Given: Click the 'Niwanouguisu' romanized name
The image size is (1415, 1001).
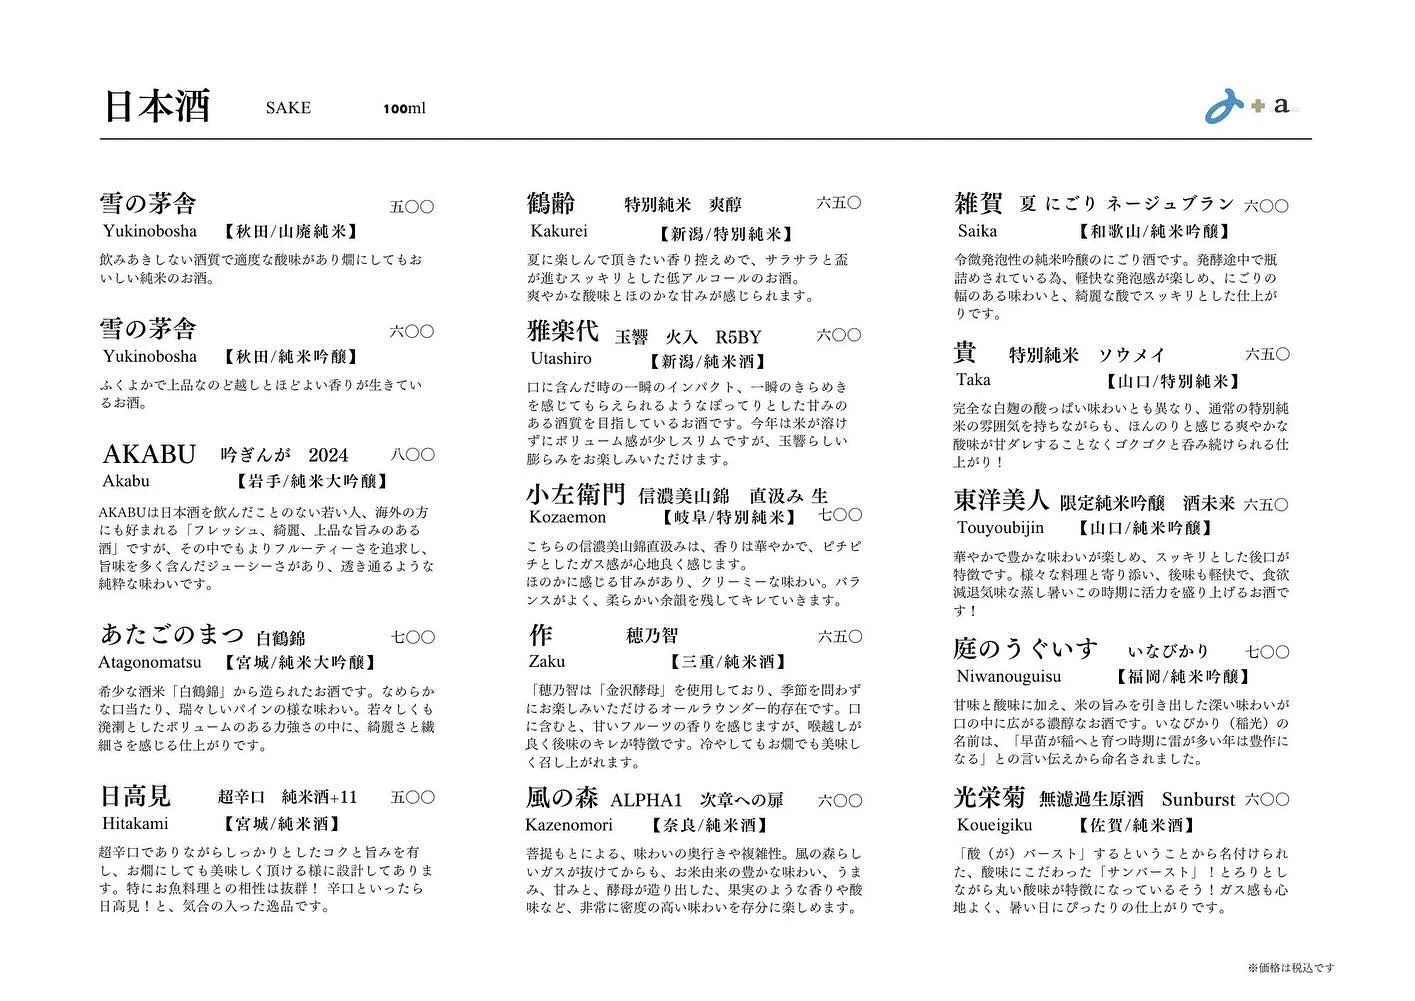Looking at the screenshot, I should point(1009,677).
